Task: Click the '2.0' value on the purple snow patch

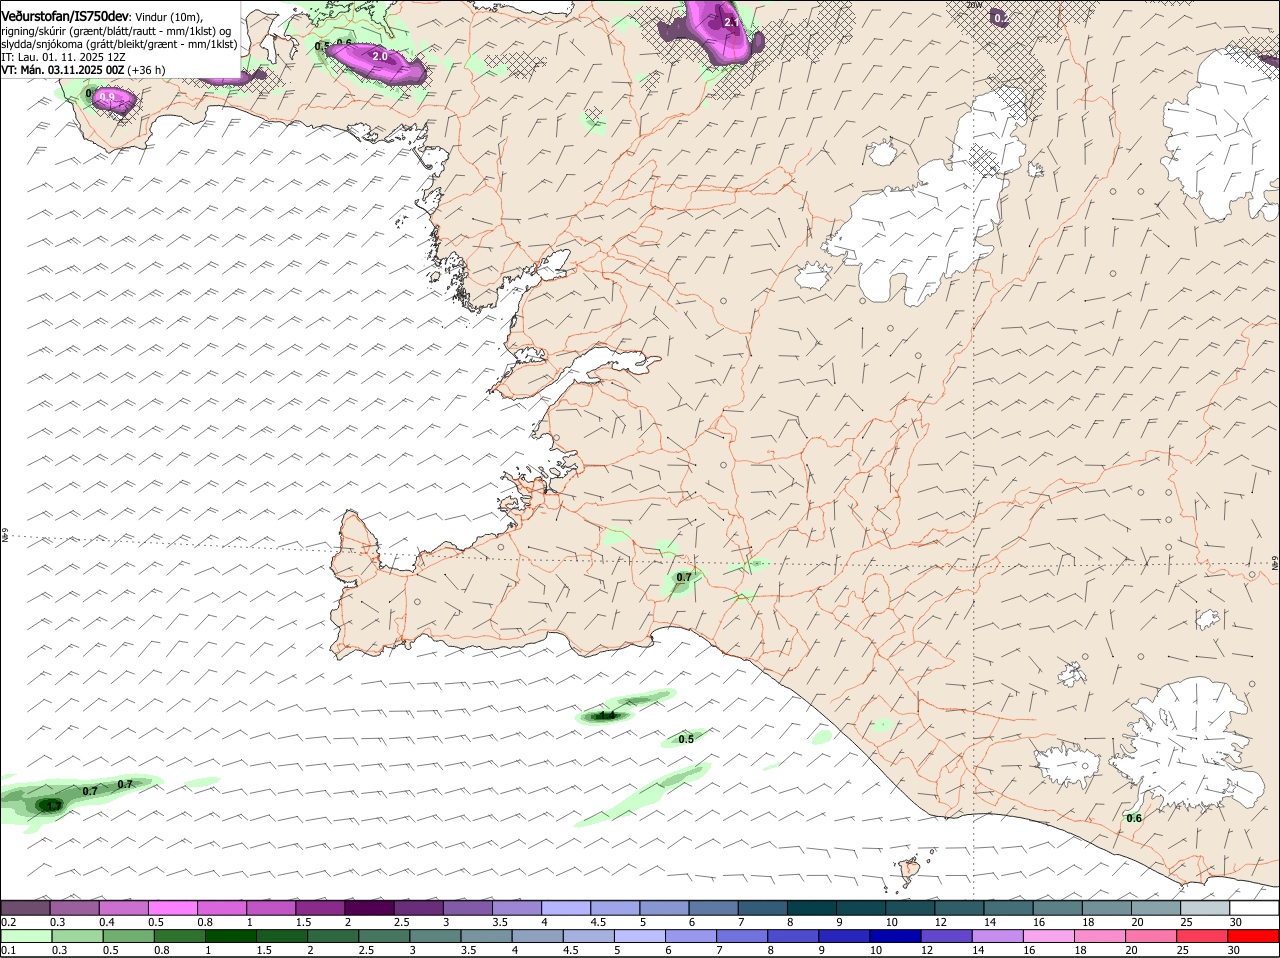Action: [380, 57]
